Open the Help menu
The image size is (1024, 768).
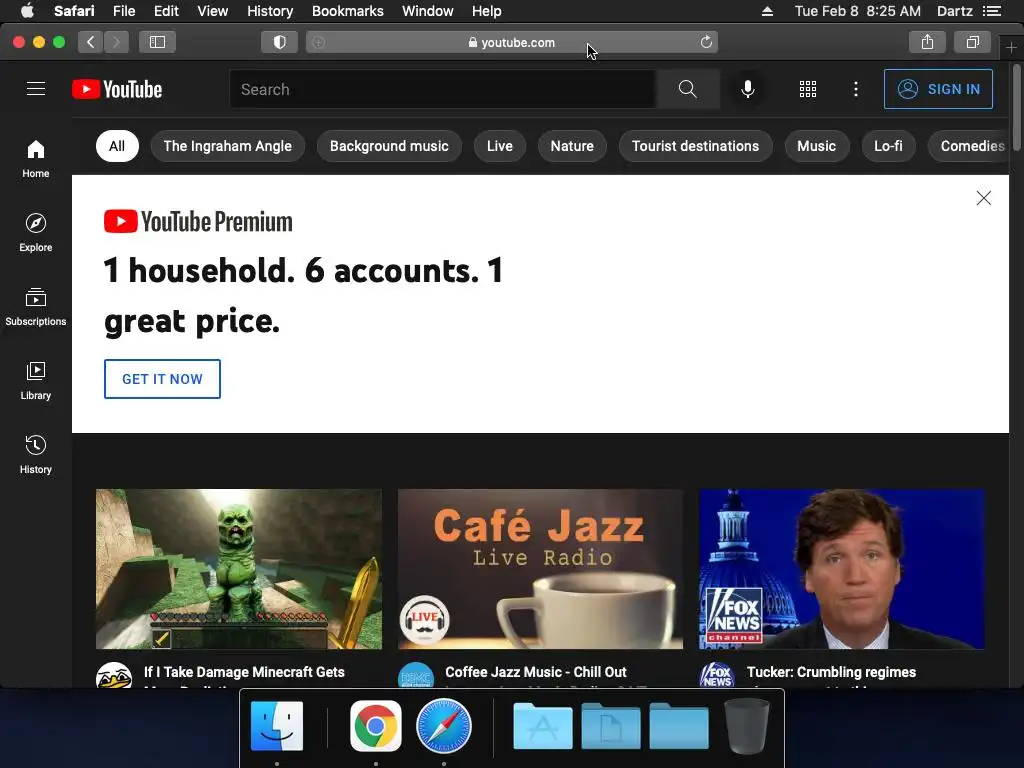pos(487,11)
